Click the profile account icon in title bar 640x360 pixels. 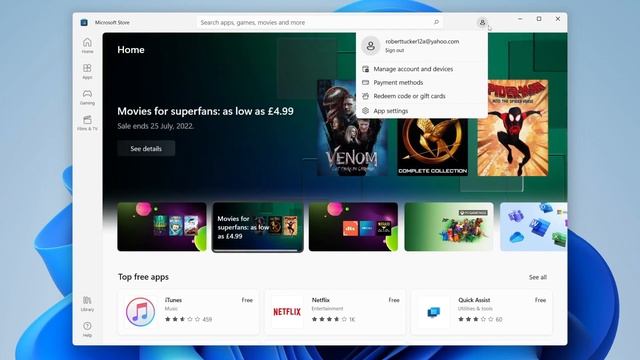point(482,22)
